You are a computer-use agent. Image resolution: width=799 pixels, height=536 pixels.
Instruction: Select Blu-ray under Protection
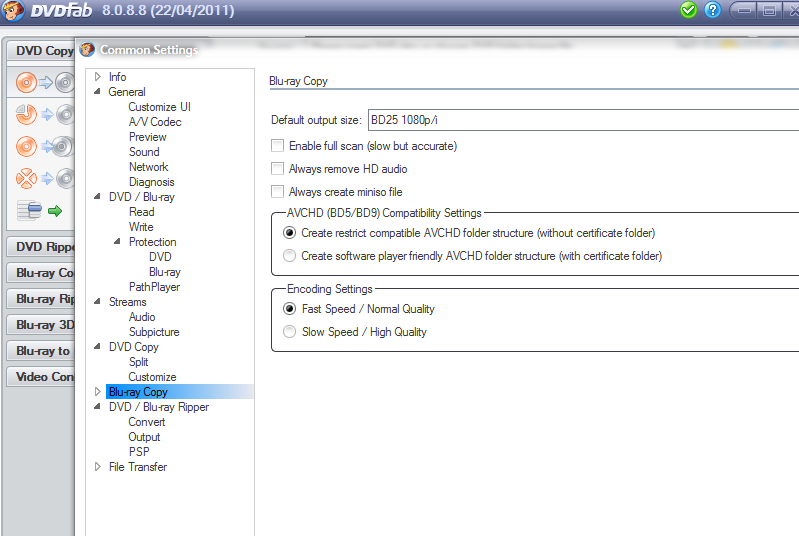coord(165,272)
